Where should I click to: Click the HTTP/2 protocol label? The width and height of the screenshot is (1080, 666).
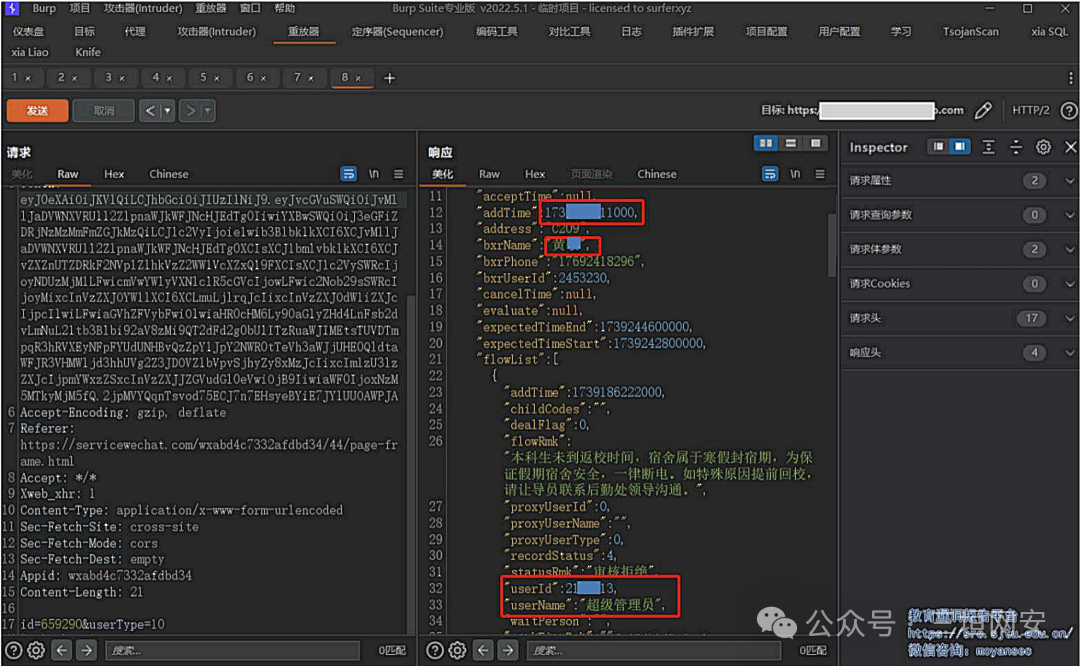1030,110
